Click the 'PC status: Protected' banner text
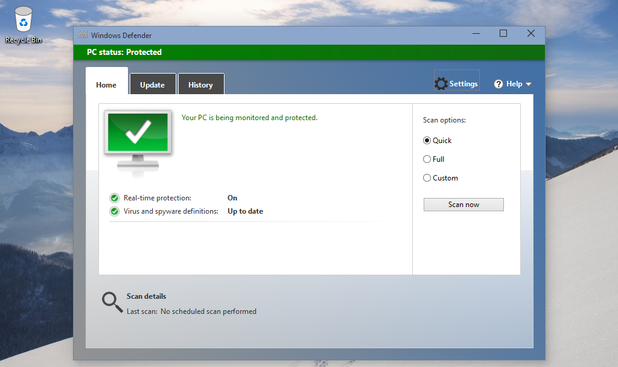 [124, 52]
